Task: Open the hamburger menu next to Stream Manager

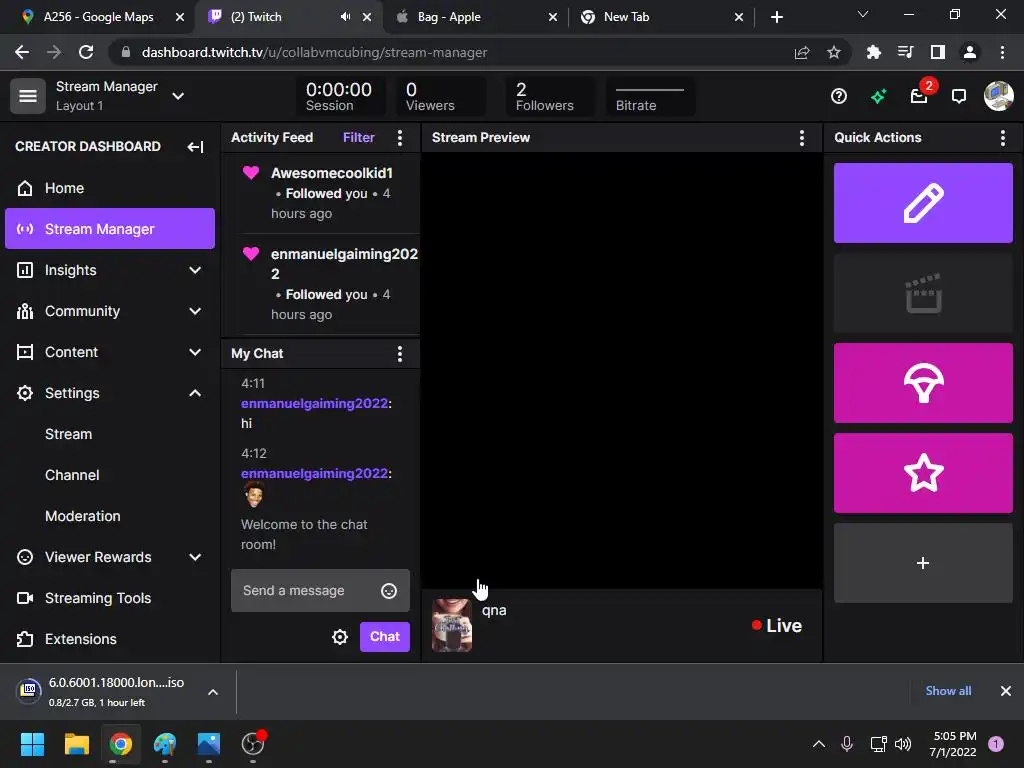Action: (27, 96)
